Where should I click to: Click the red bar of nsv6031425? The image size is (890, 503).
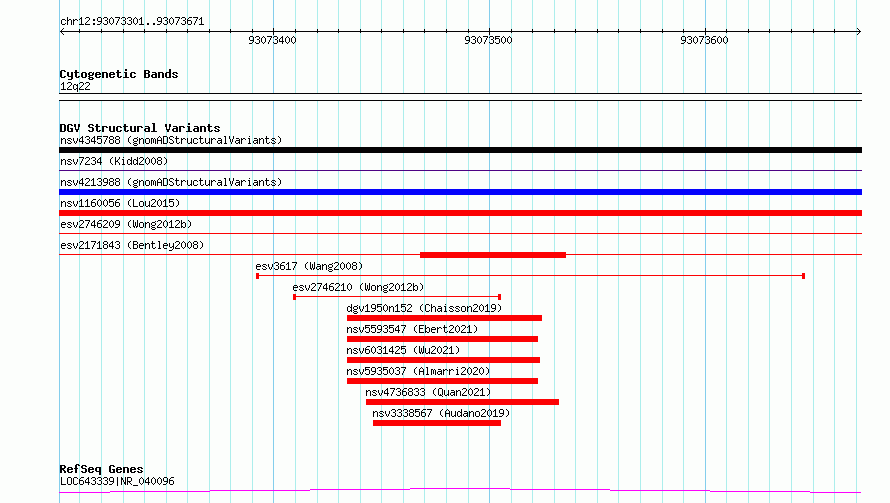click(x=443, y=360)
